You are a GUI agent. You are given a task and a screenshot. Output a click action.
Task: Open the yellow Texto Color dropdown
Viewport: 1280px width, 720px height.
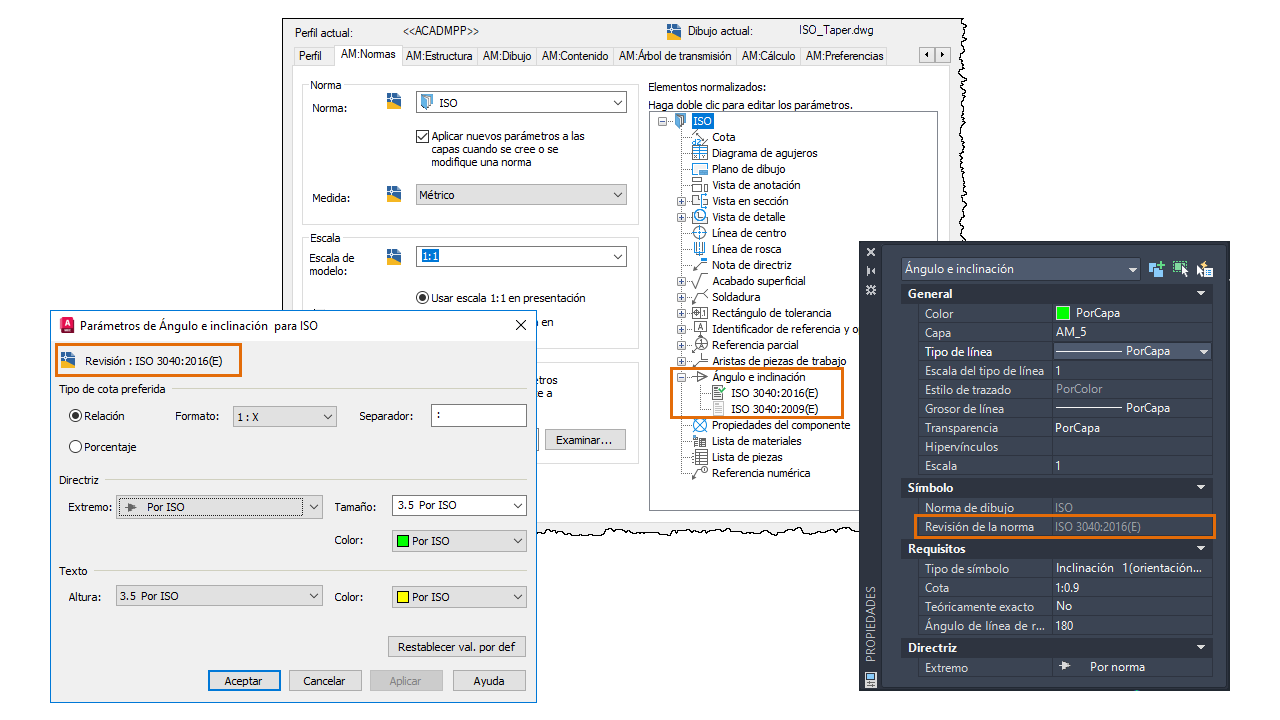coord(459,597)
